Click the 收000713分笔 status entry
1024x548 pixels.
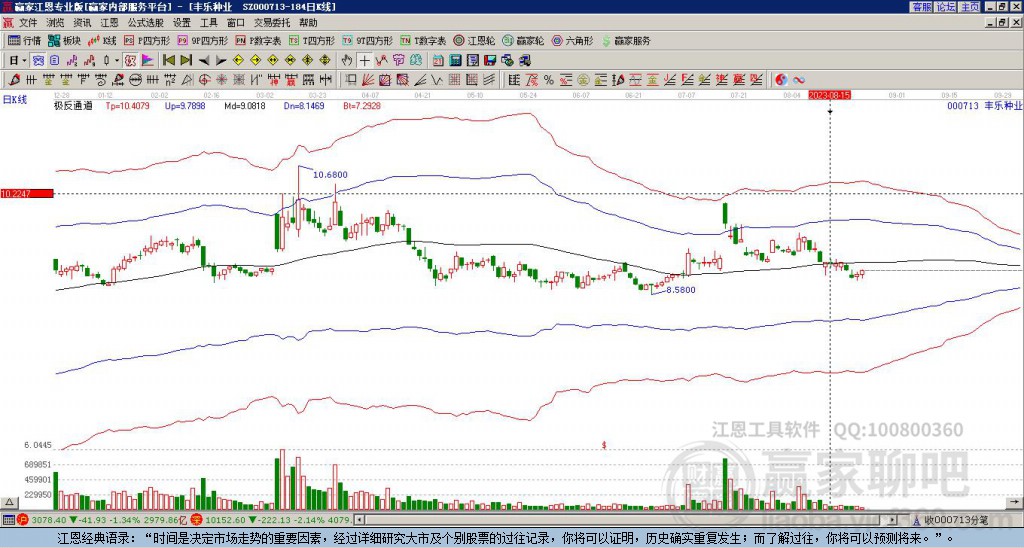[x=955, y=520]
